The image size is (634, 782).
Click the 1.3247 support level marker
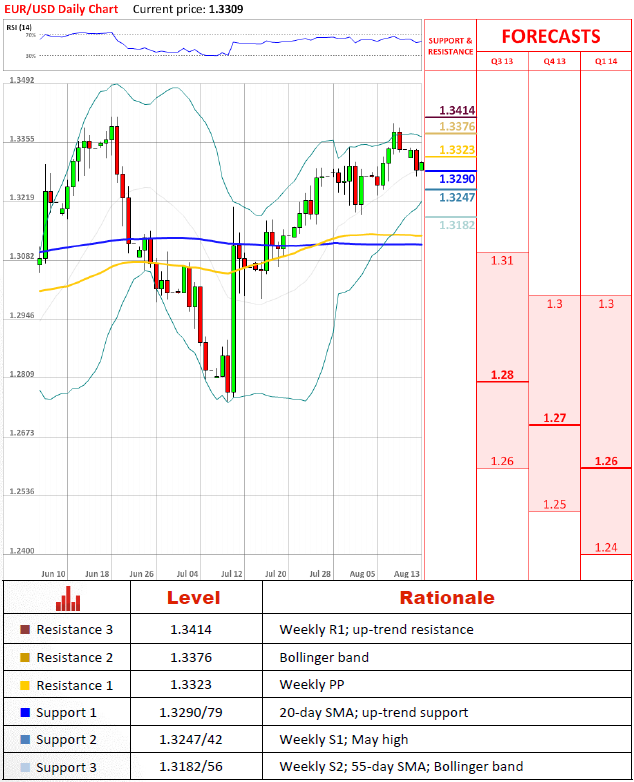click(x=457, y=197)
